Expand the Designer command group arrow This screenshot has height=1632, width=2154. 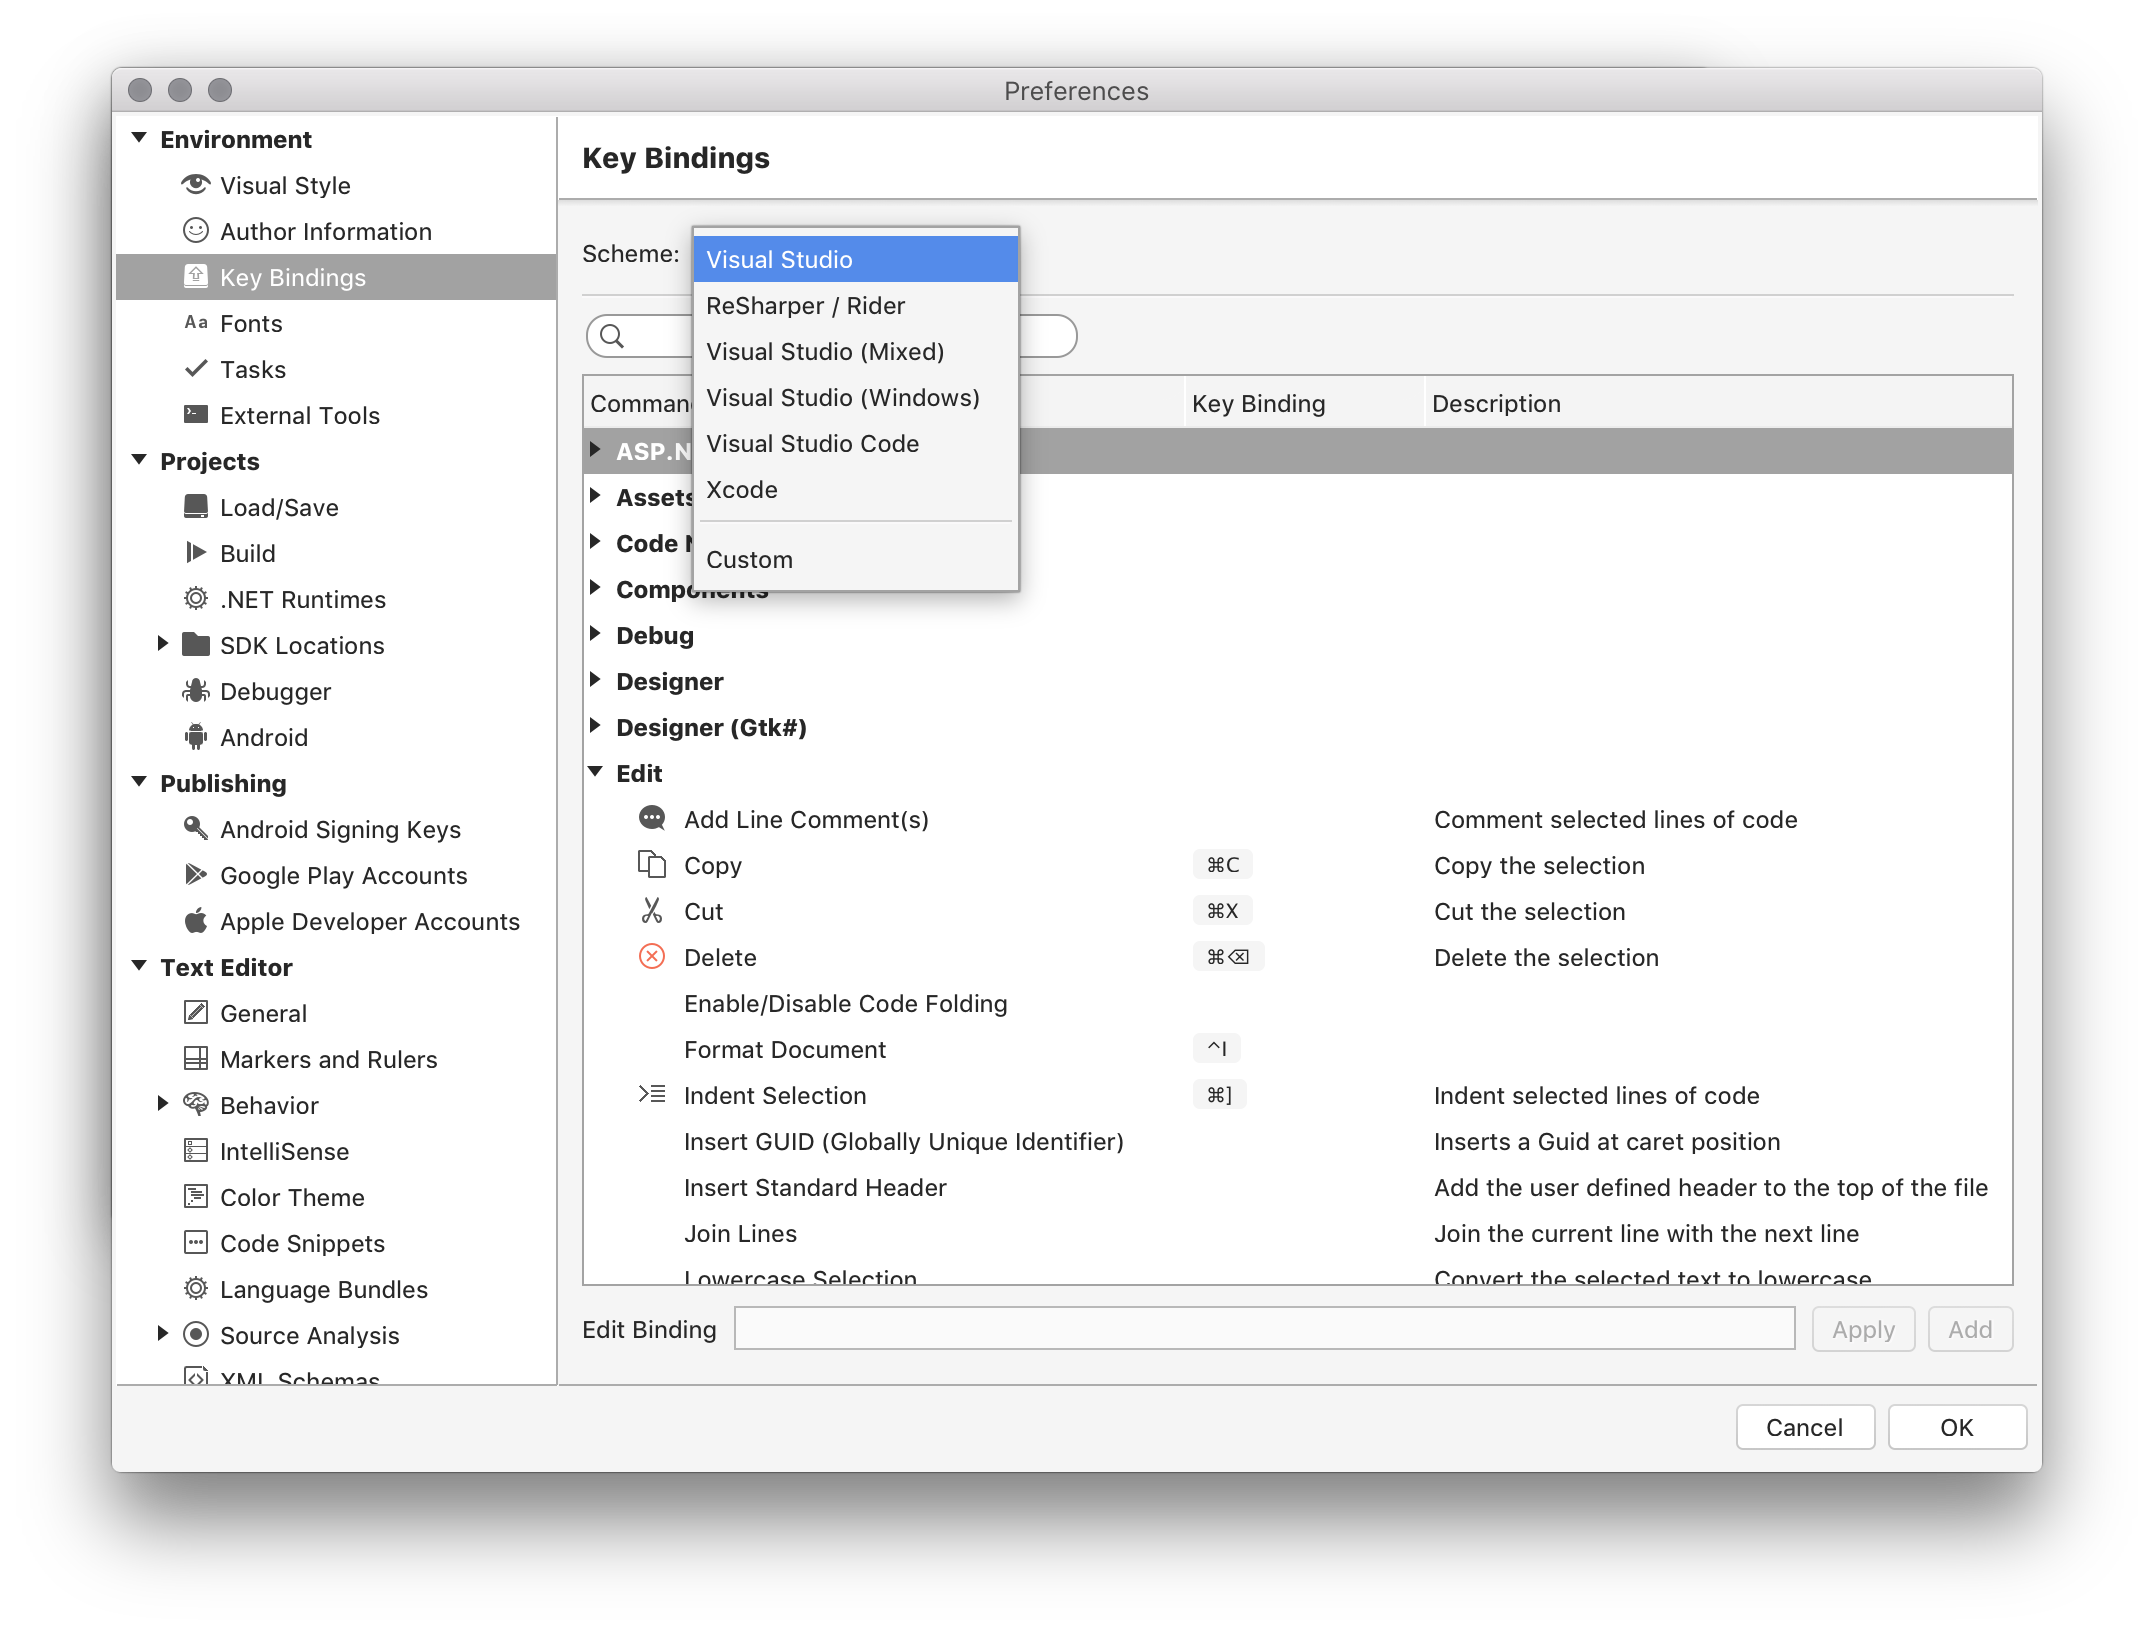tap(596, 680)
